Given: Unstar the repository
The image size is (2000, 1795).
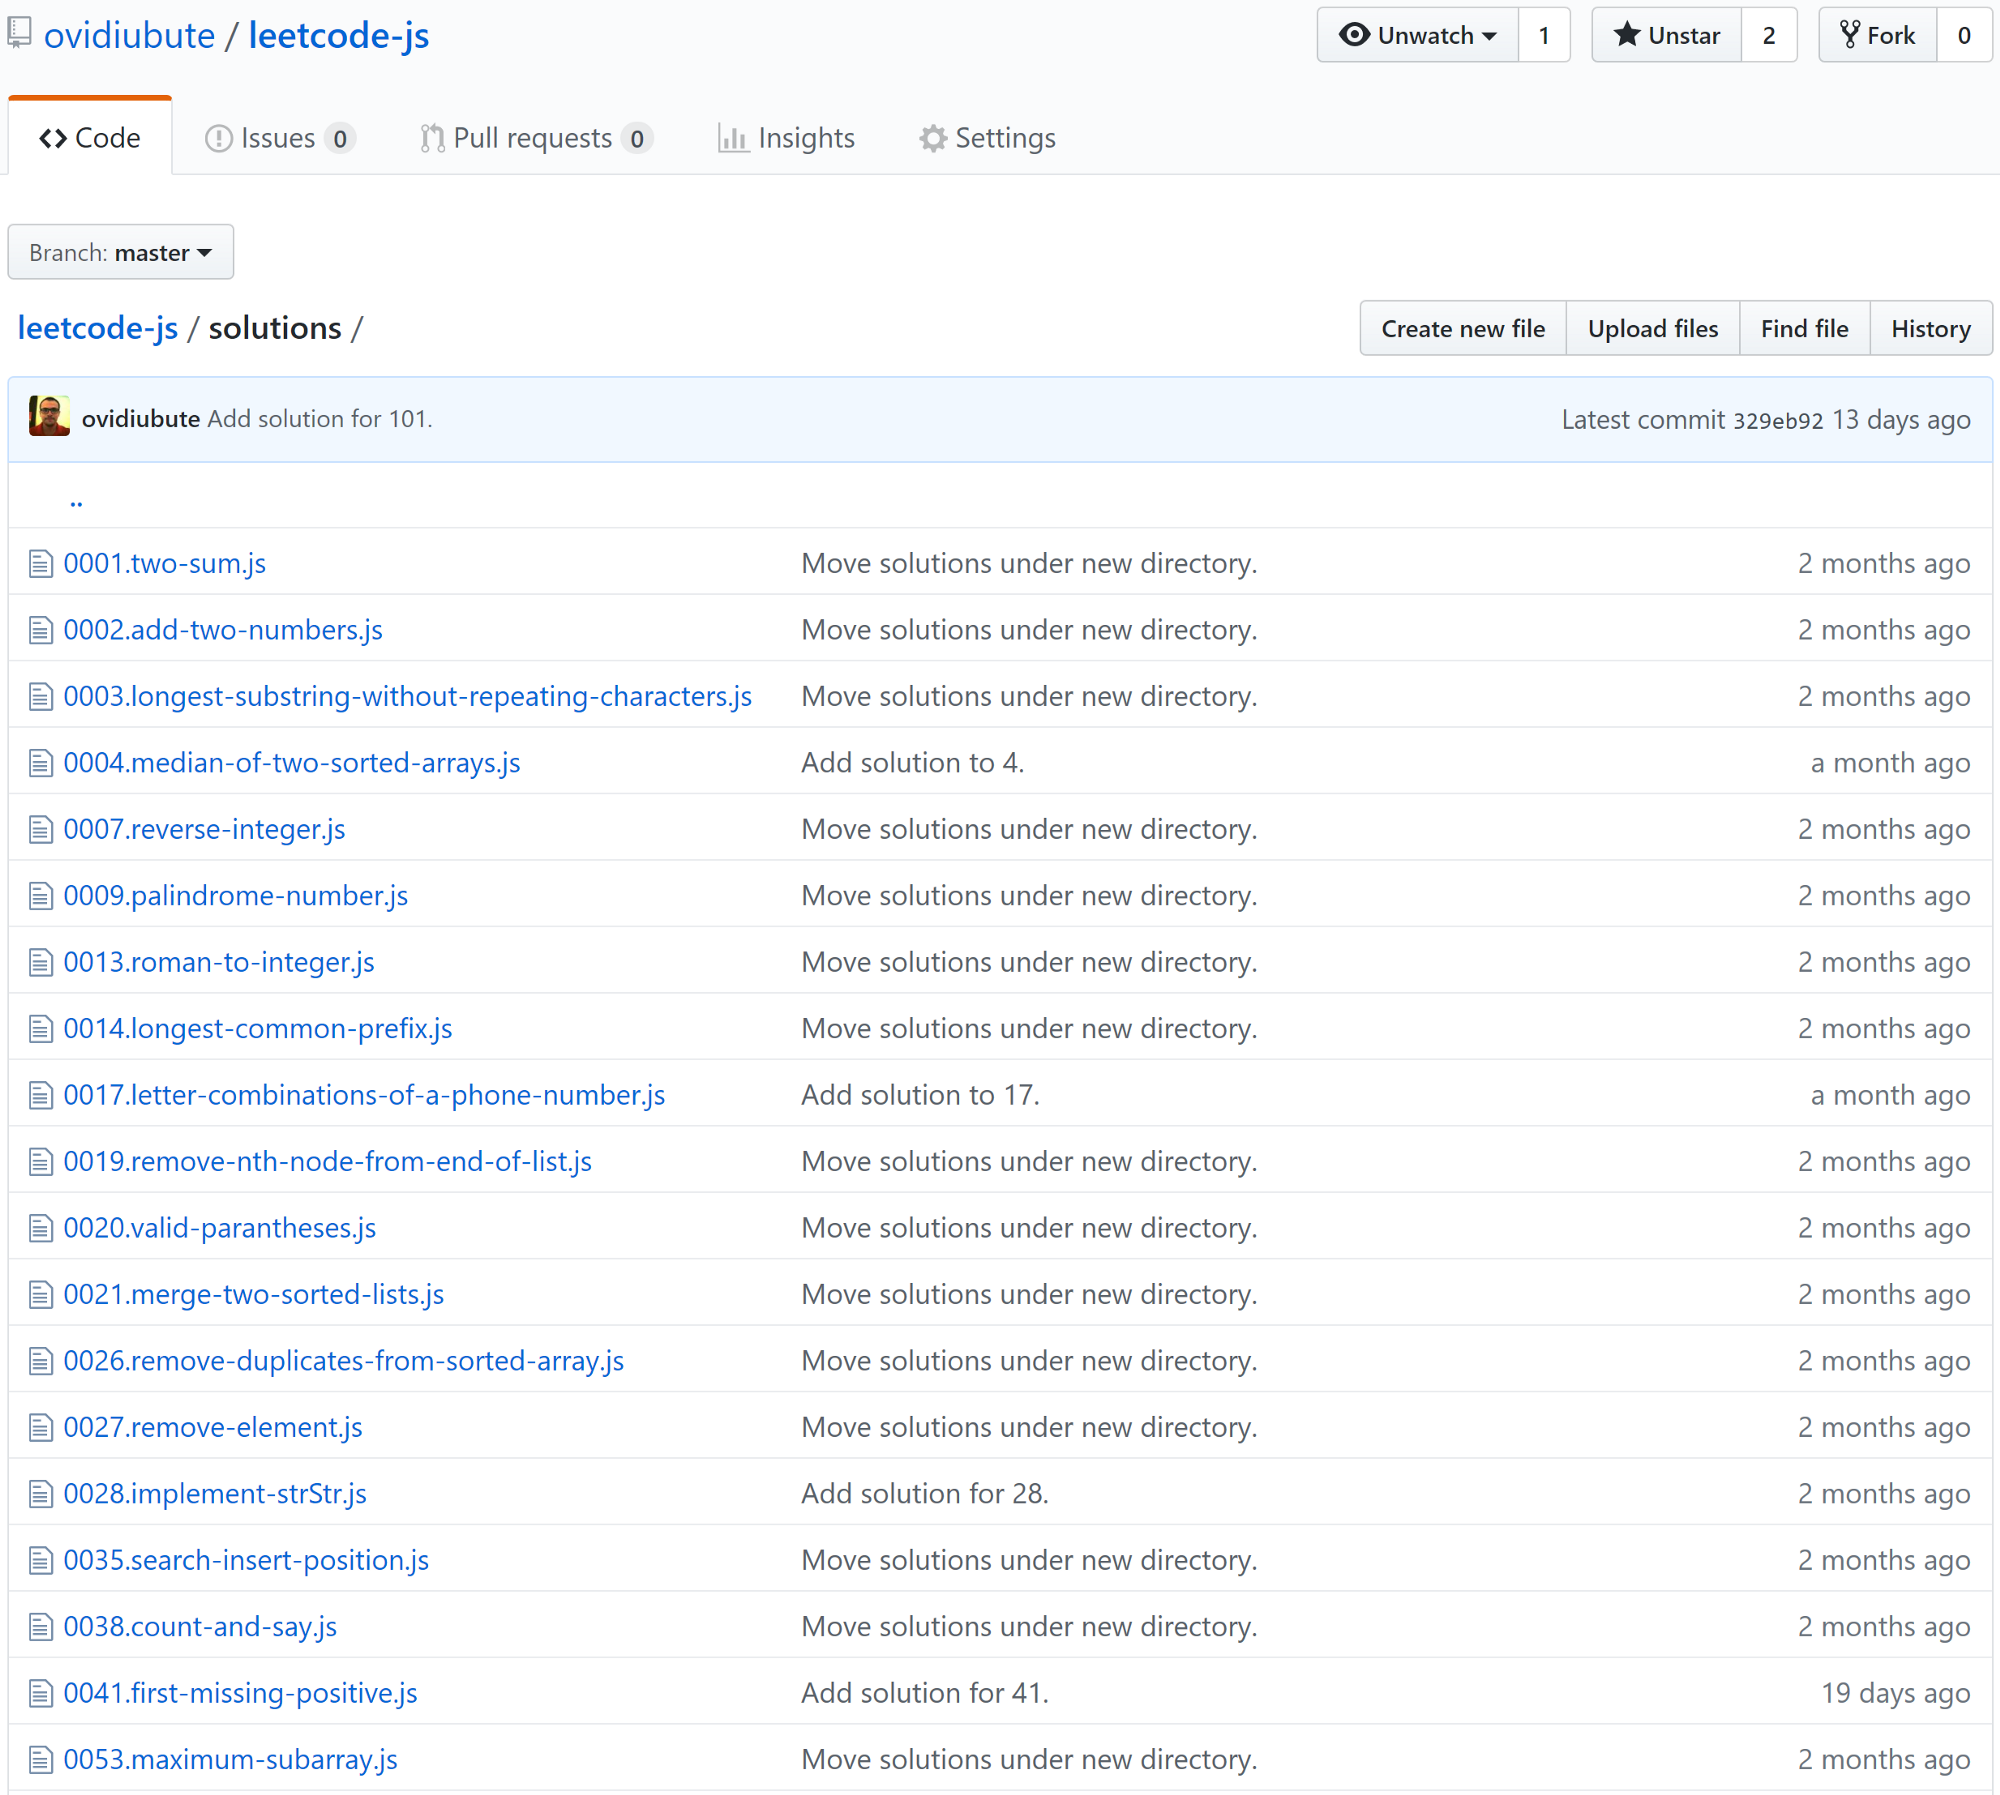Looking at the screenshot, I should click(1666, 35).
